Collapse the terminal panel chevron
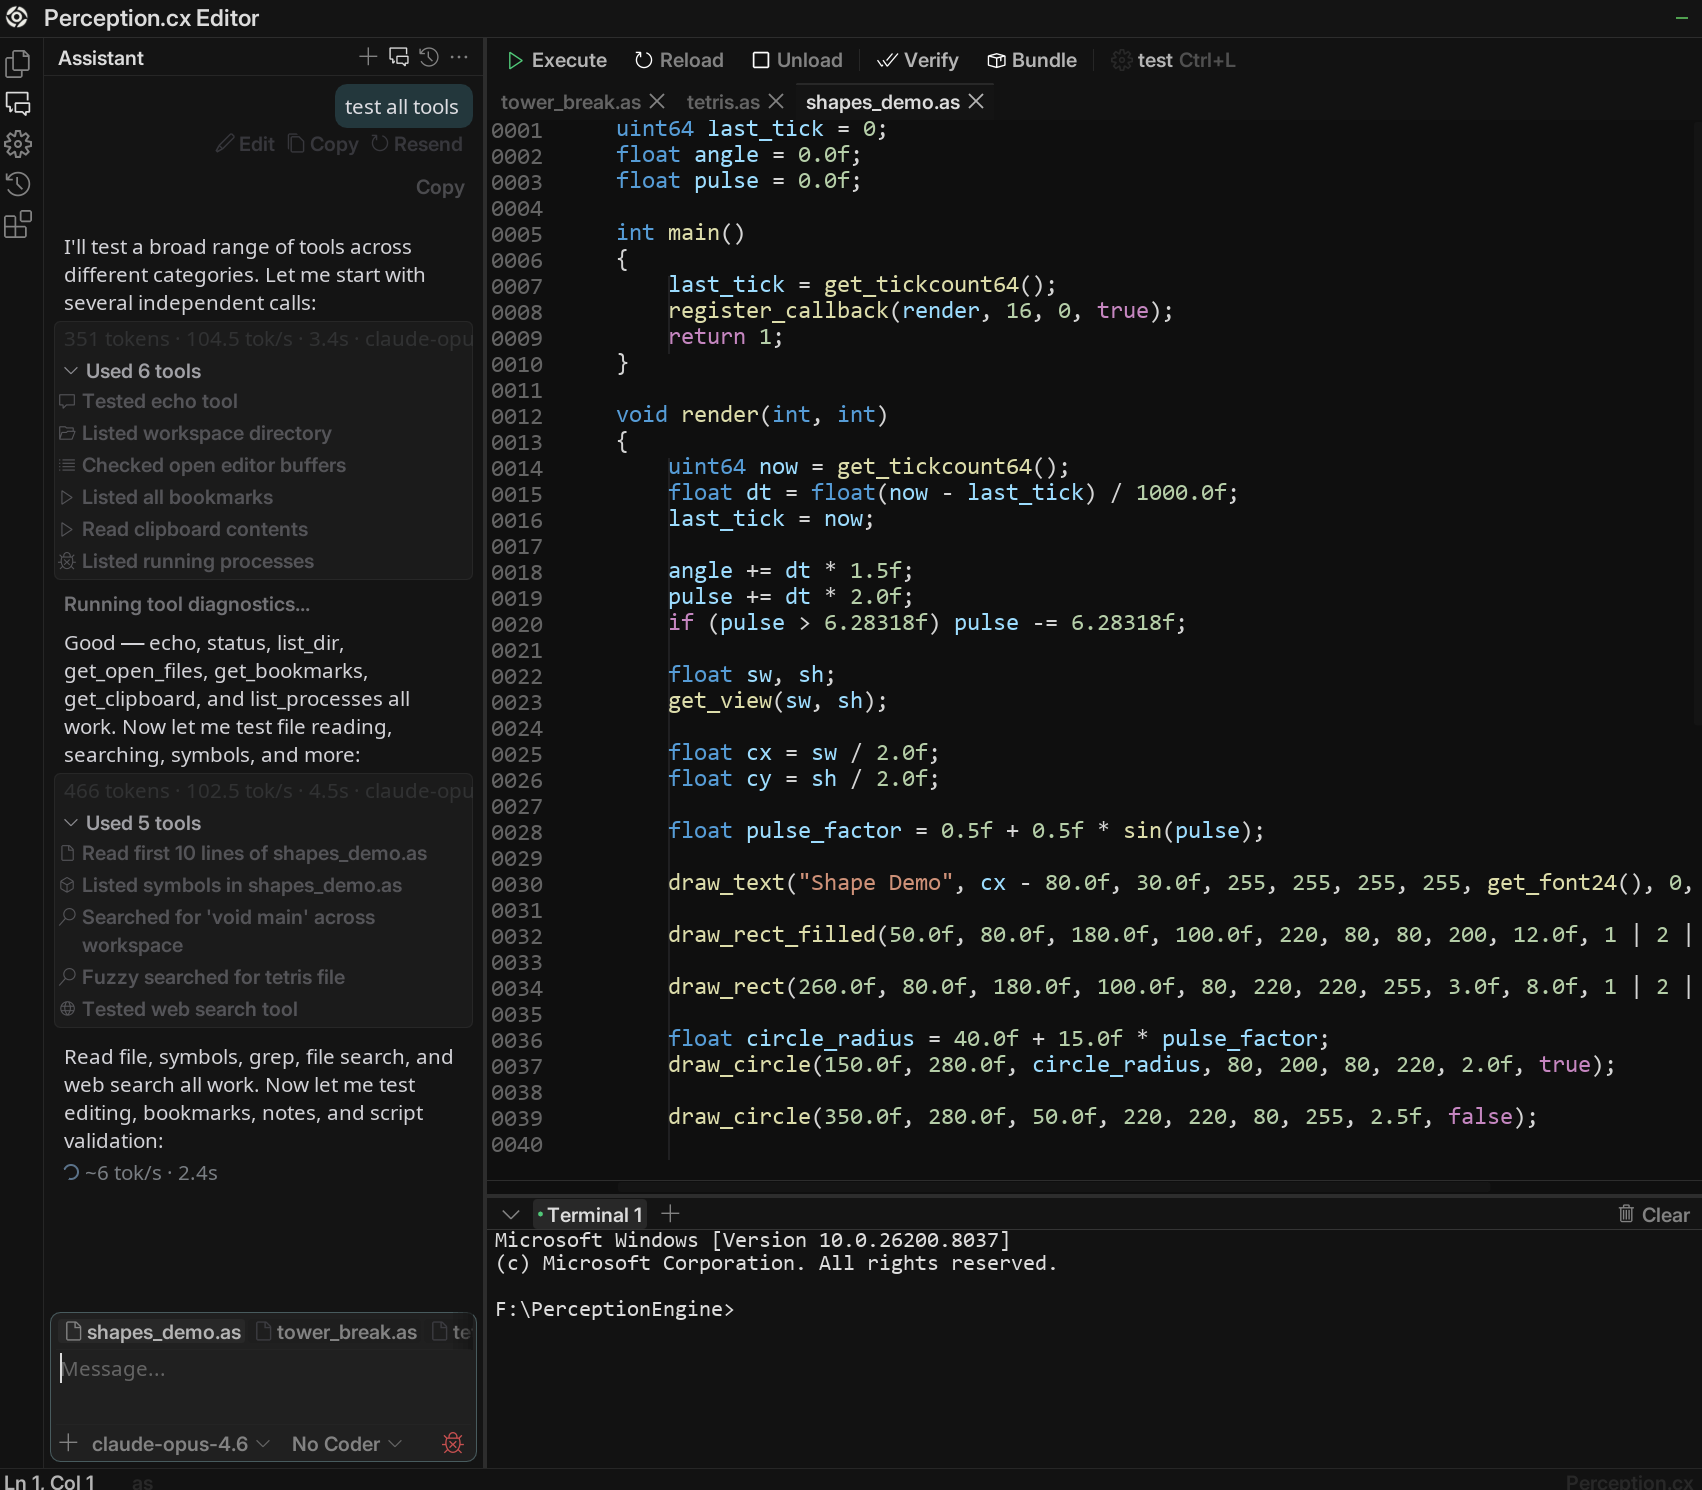Image resolution: width=1702 pixels, height=1490 pixels. tap(511, 1215)
